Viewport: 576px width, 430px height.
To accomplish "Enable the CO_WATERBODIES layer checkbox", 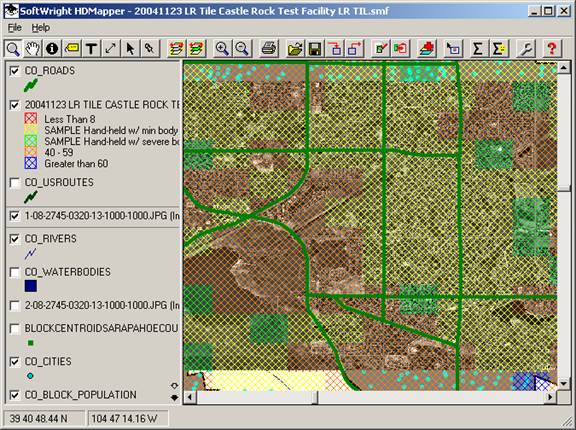I will tap(14, 272).
